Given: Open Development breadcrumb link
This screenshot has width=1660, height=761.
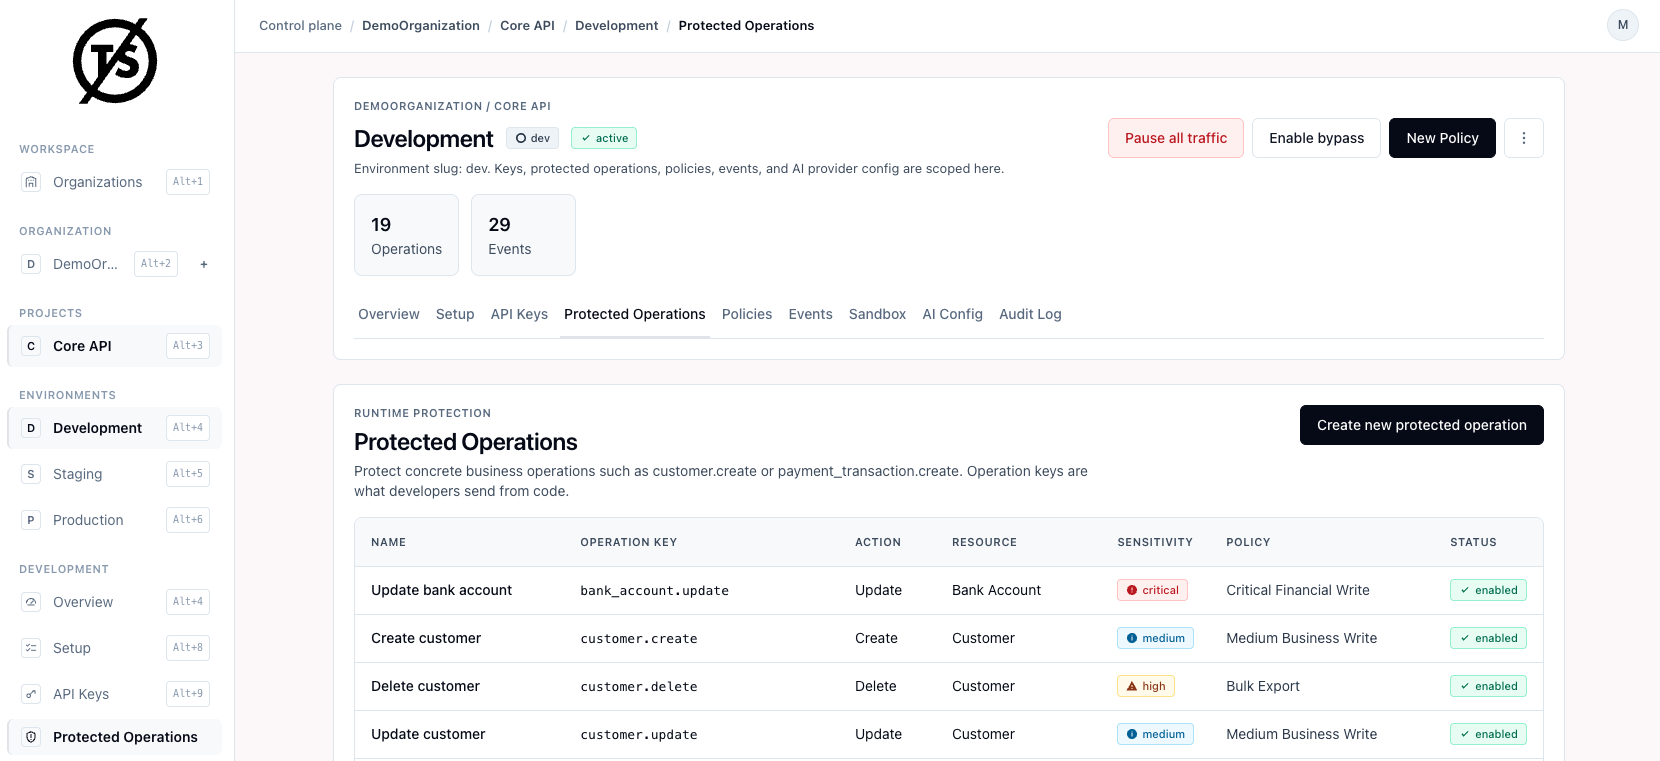Looking at the screenshot, I should click(616, 26).
